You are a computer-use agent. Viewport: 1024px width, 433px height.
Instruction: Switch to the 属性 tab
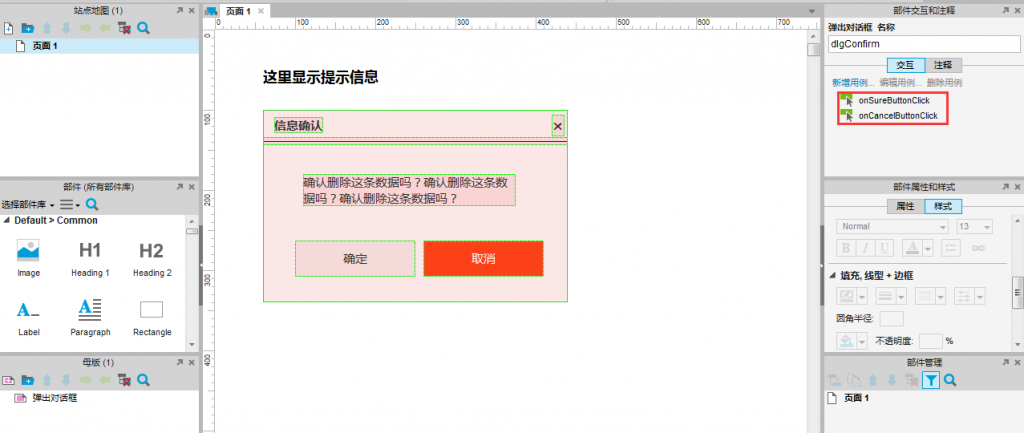pyautogui.click(x=905, y=206)
